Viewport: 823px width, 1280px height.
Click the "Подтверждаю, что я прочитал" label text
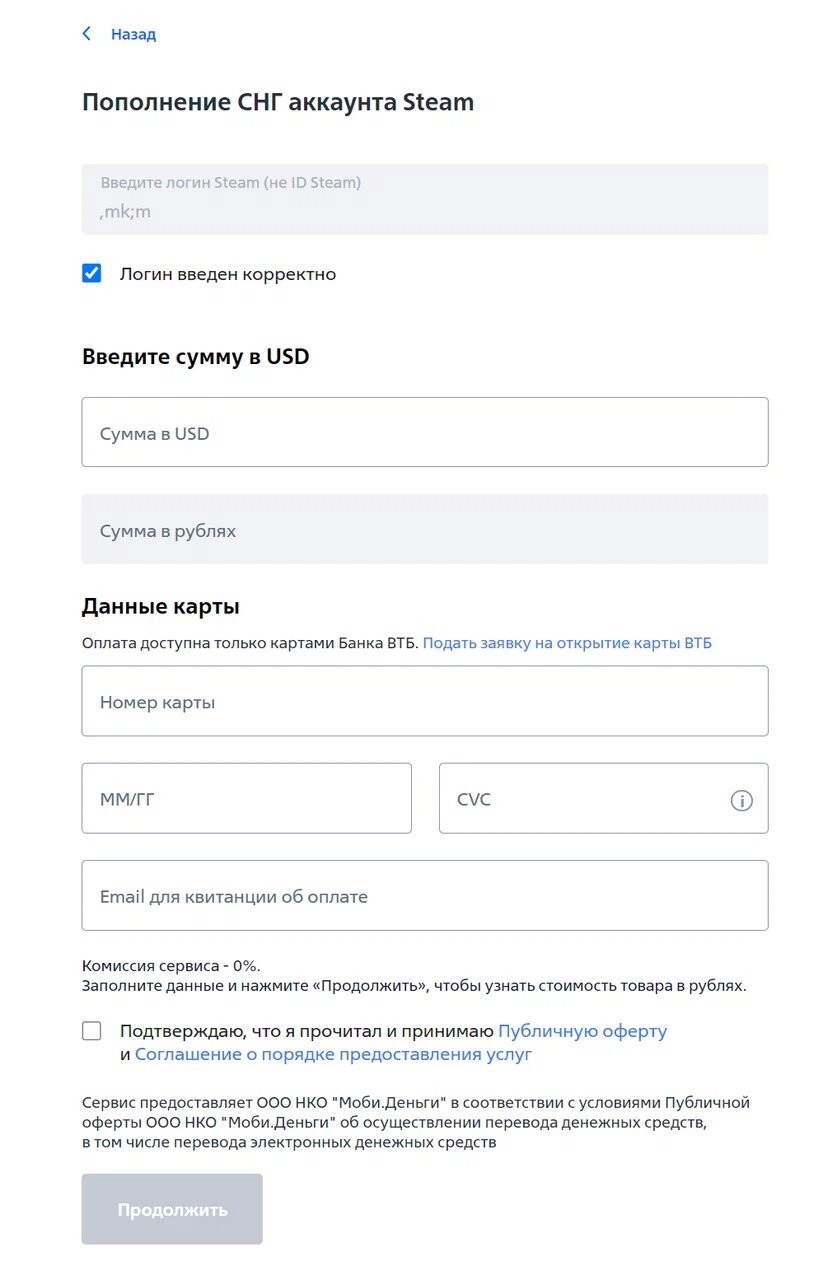[307, 1031]
